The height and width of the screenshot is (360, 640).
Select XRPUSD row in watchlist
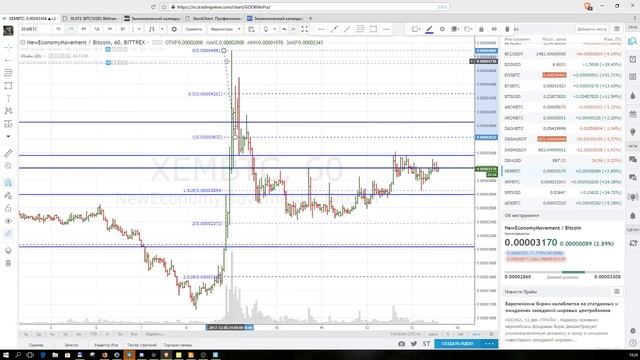coord(562,192)
